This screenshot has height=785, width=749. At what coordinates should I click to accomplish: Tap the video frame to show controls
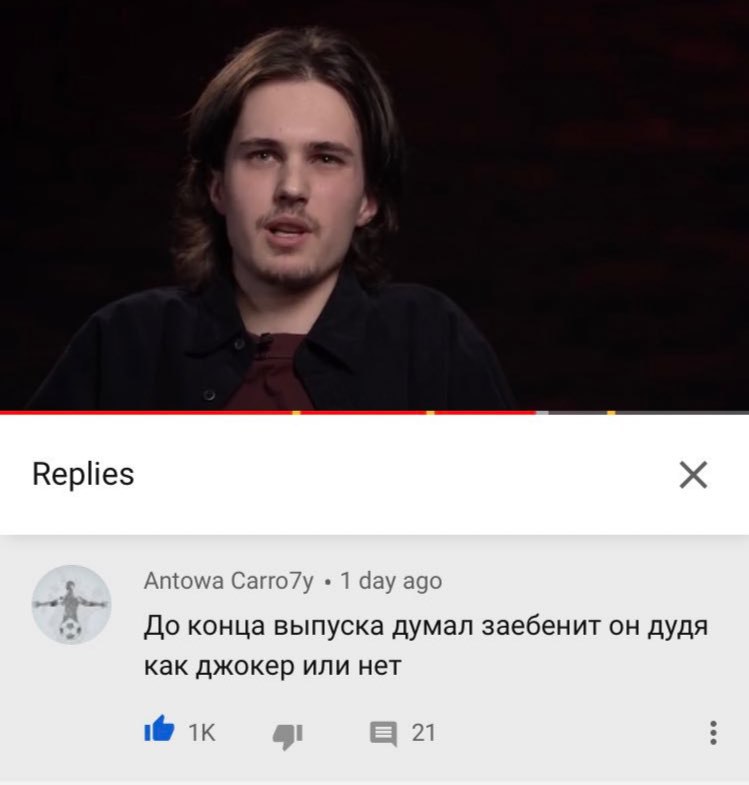point(374,205)
